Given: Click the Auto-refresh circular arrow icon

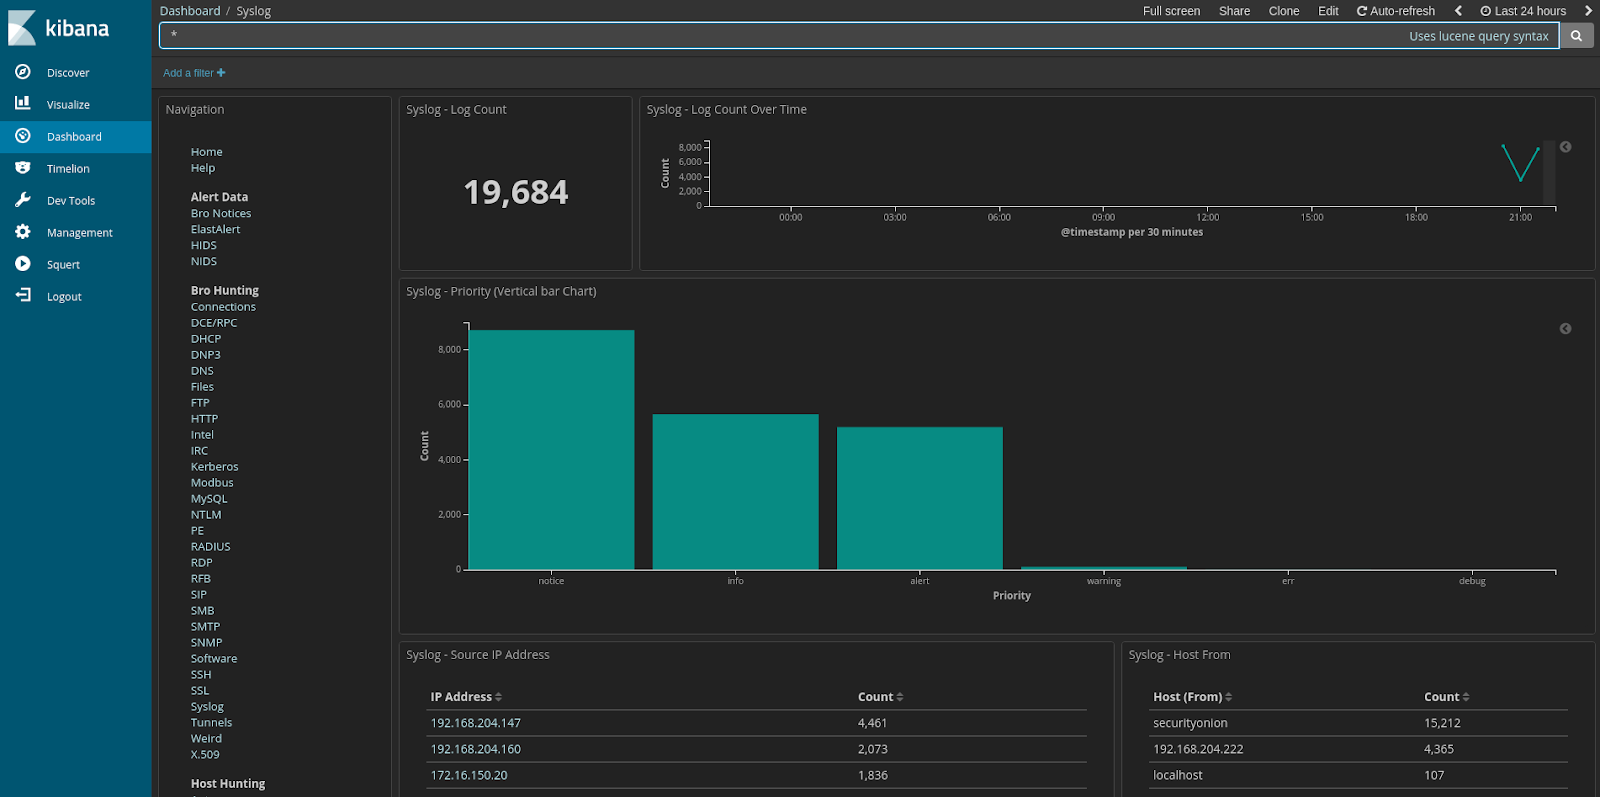Looking at the screenshot, I should tap(1361, 11).
